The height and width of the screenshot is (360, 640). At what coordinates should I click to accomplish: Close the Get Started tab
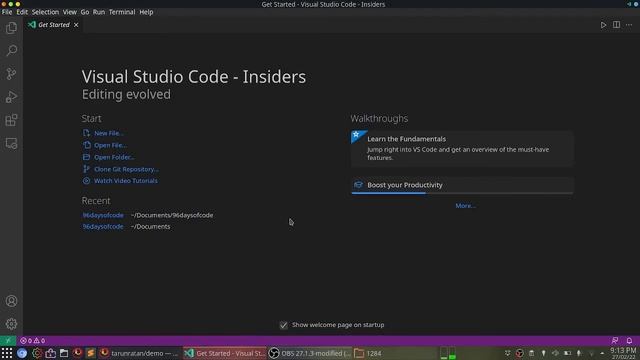click(x=76, y=25)
